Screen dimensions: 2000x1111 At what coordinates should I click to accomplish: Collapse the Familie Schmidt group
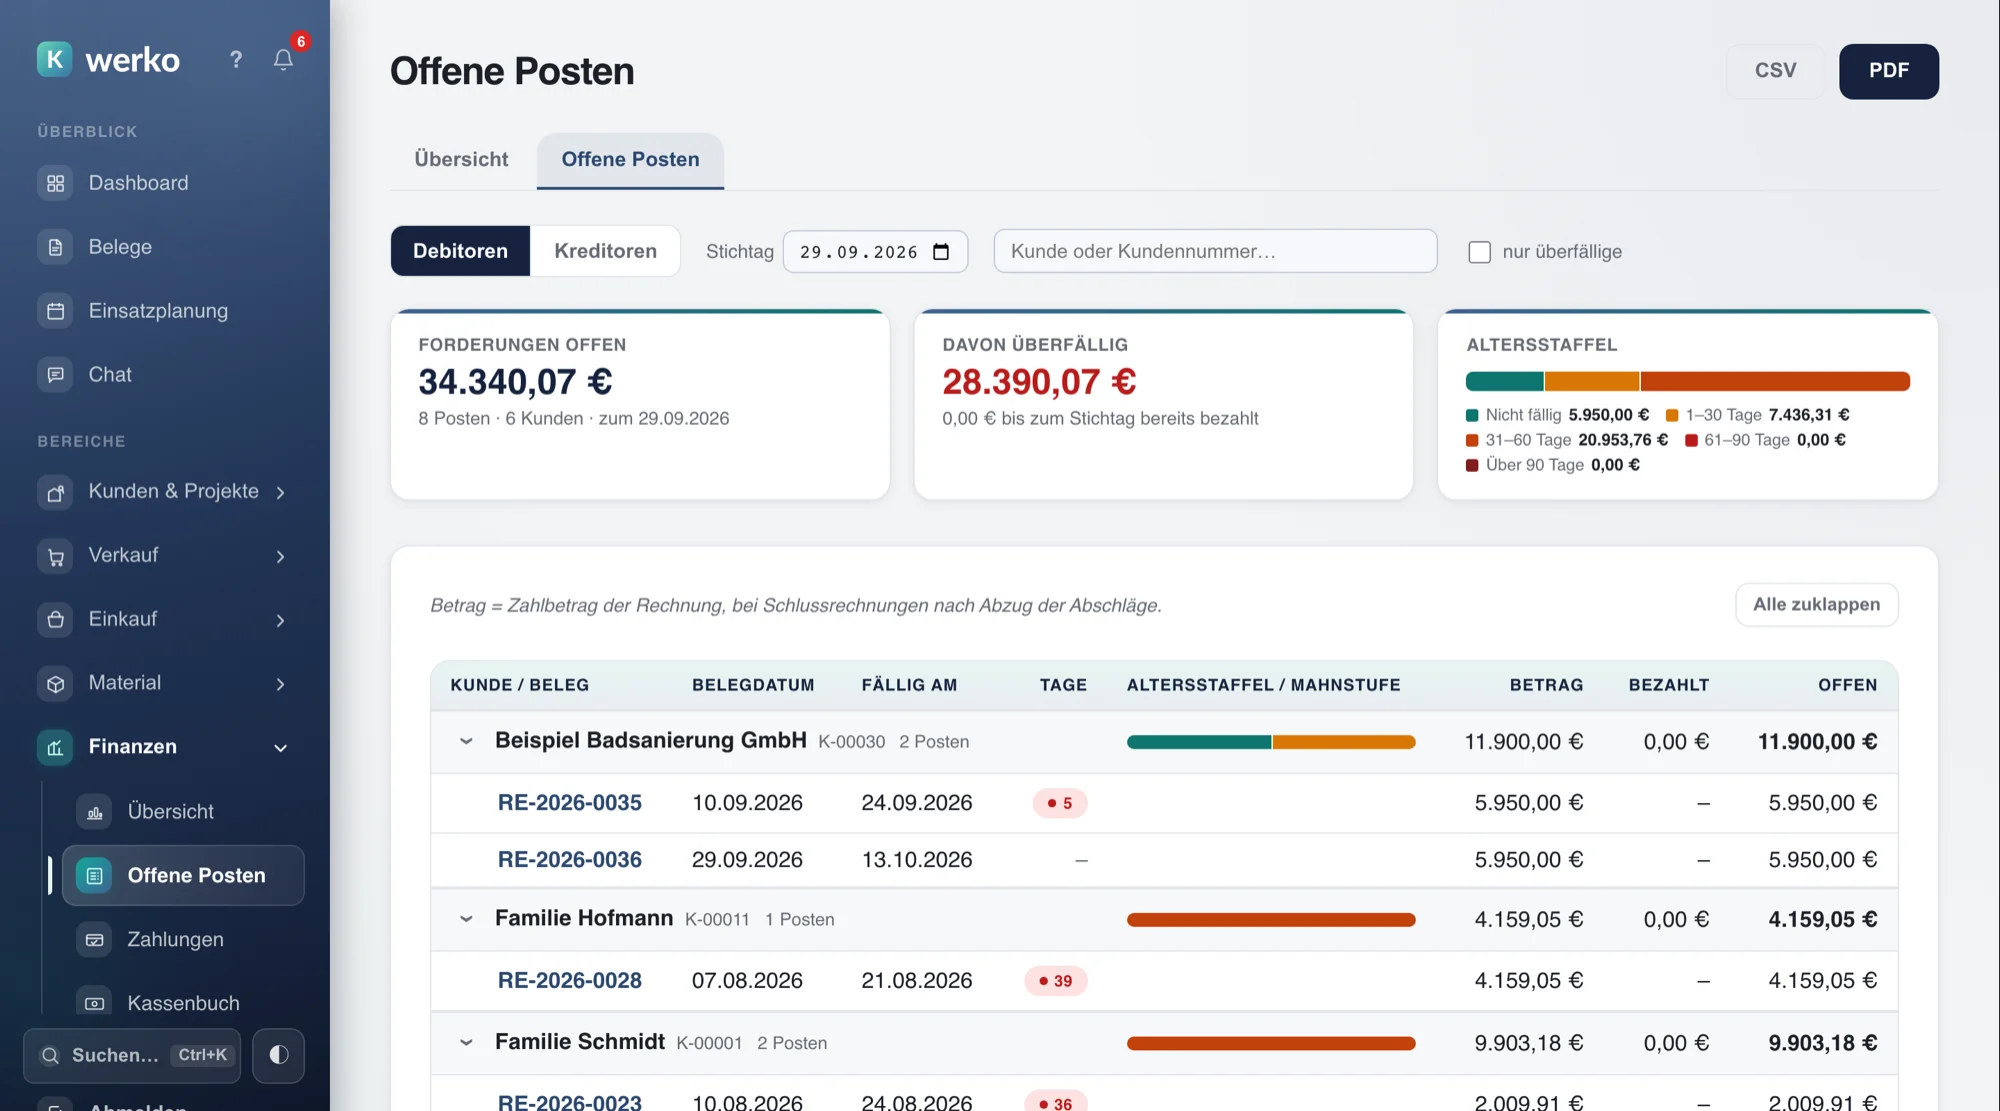(x=466, y=1043)
